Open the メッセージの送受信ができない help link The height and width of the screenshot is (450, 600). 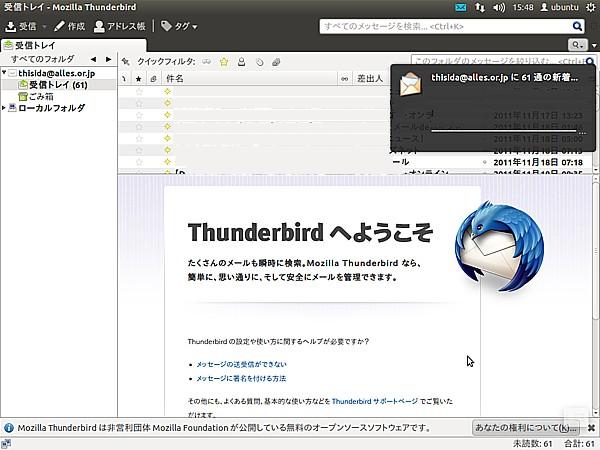pos(241,364)
